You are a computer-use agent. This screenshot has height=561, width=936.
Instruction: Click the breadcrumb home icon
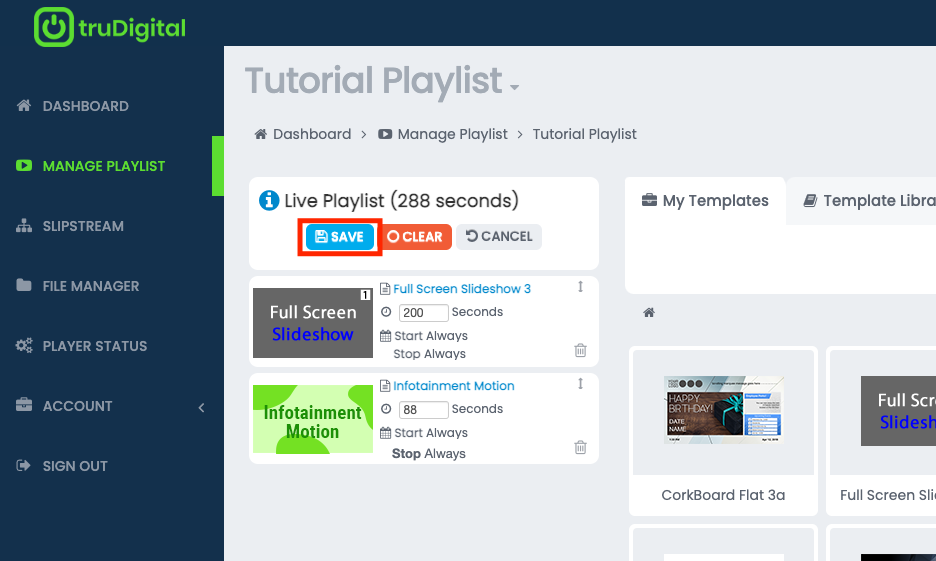pyautogui.click(x=260, y=134)
